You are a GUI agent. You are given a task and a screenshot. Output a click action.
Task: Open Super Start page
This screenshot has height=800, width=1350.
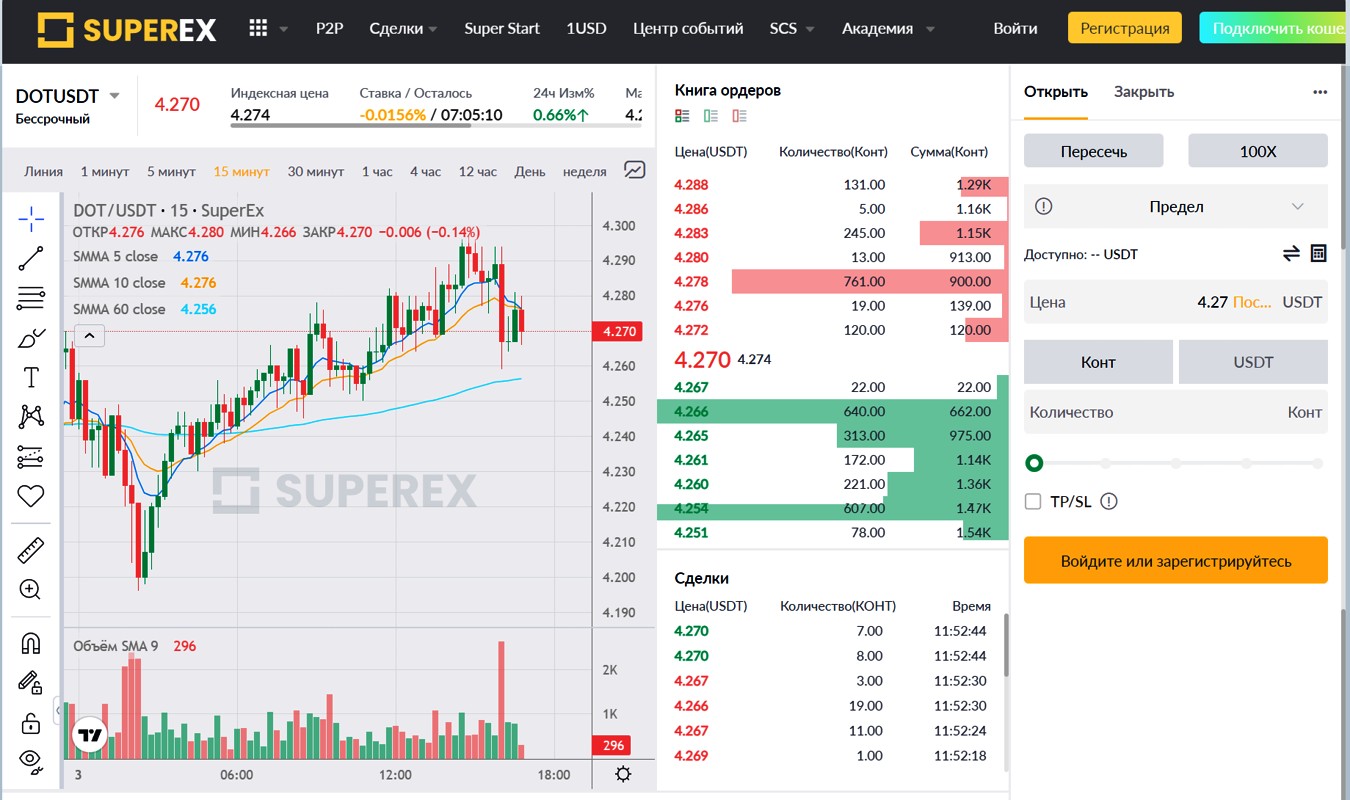tap(502, 29)
